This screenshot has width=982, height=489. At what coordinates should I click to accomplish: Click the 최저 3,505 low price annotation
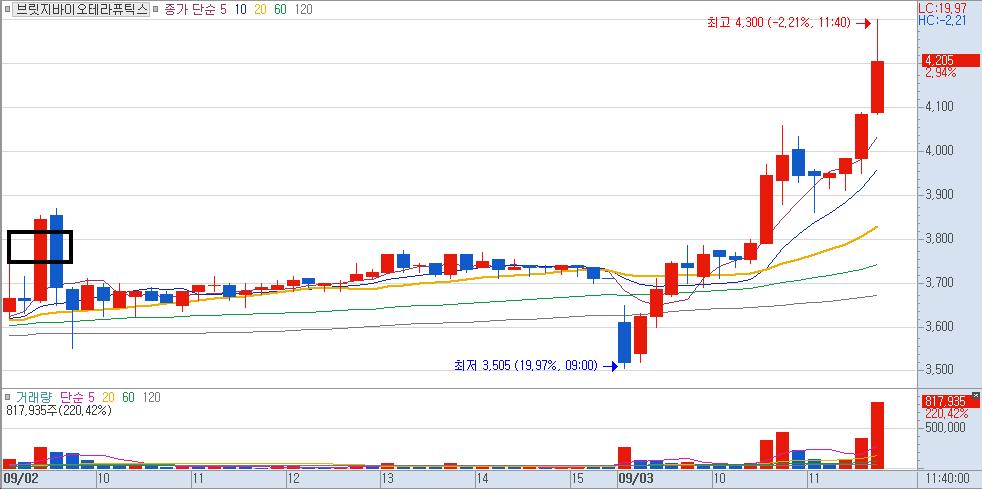[525, 366]
